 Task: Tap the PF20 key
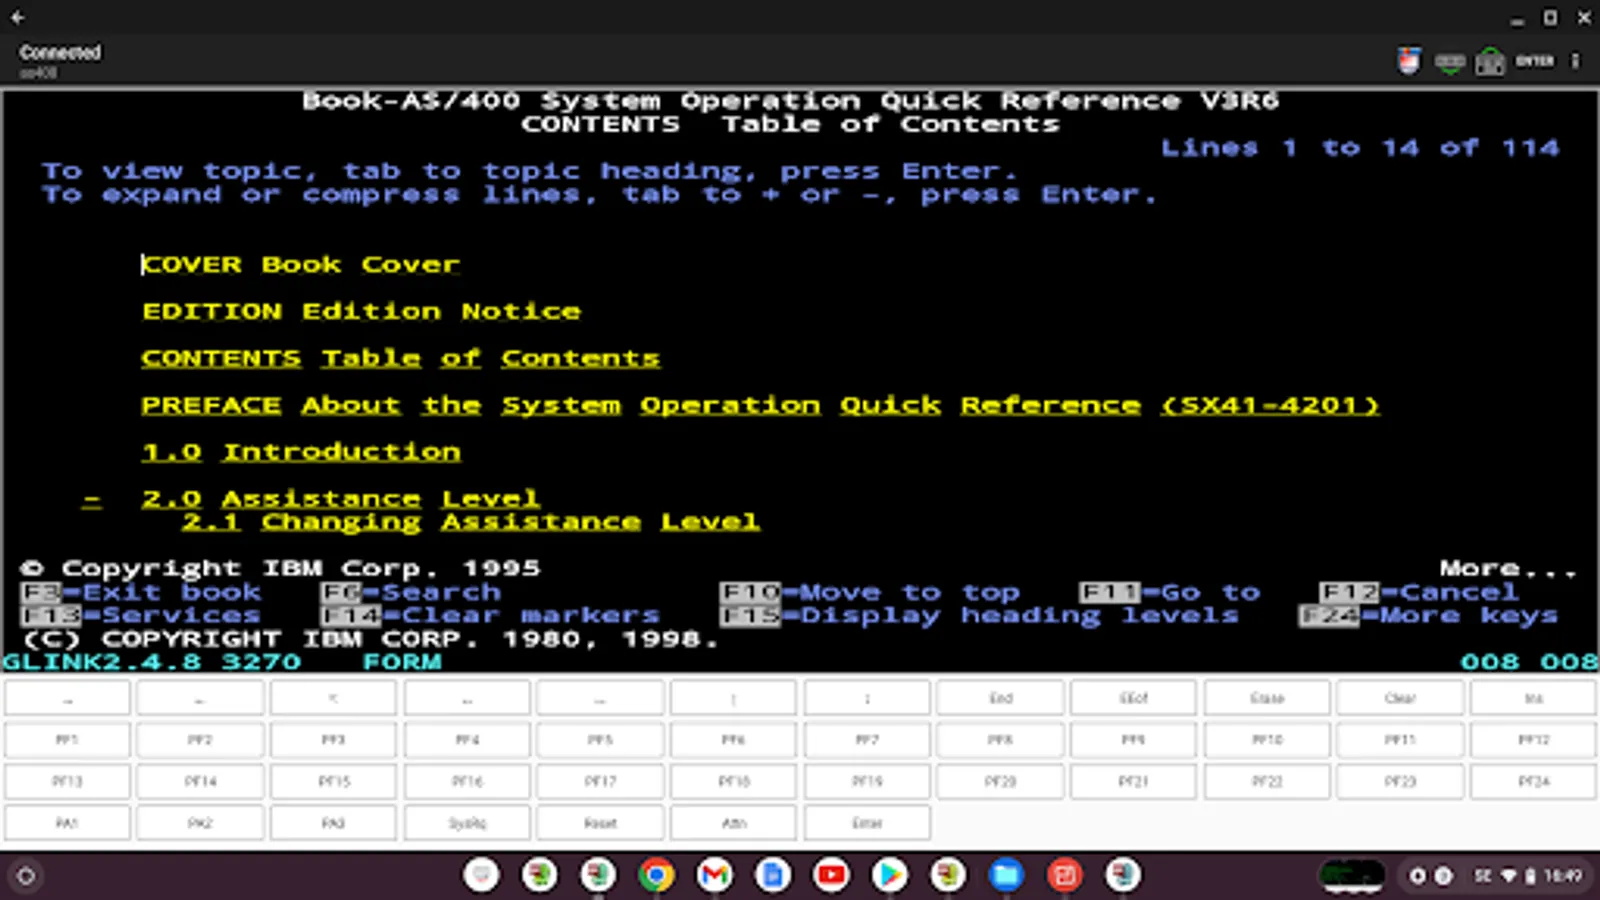click(x=1000, y=781)
